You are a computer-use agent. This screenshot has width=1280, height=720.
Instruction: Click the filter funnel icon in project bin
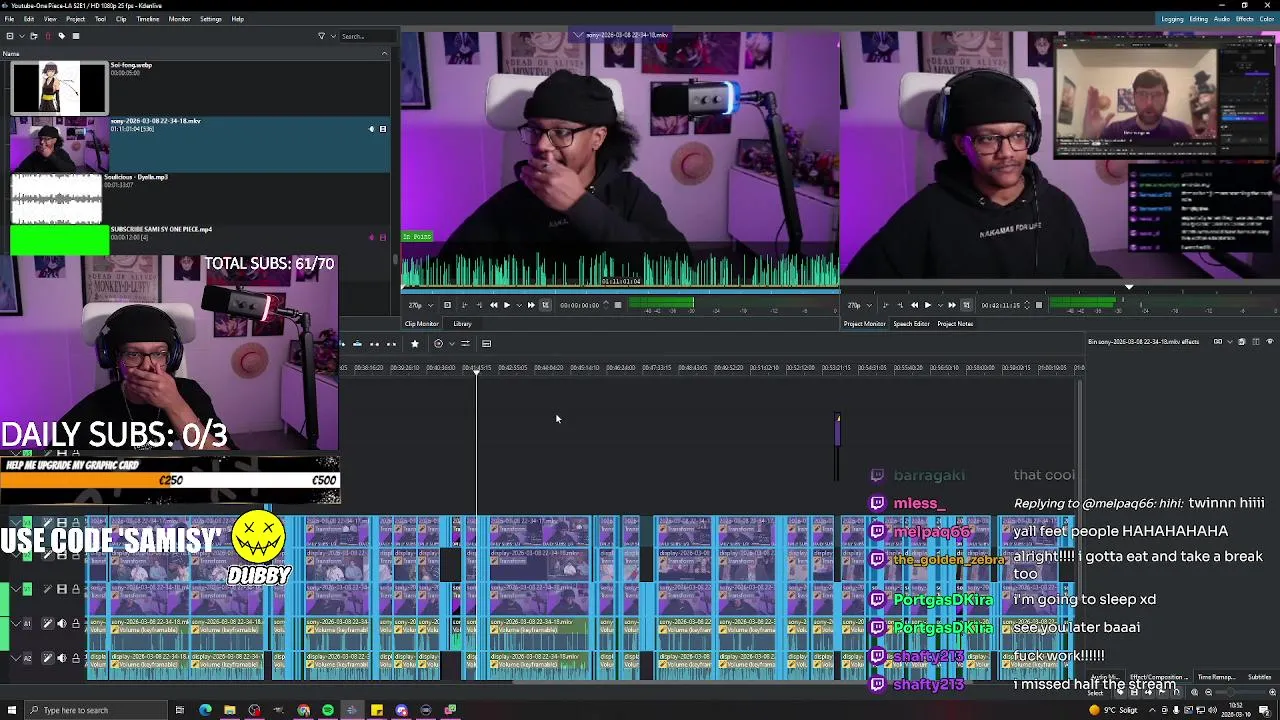(x=321, y=36)
